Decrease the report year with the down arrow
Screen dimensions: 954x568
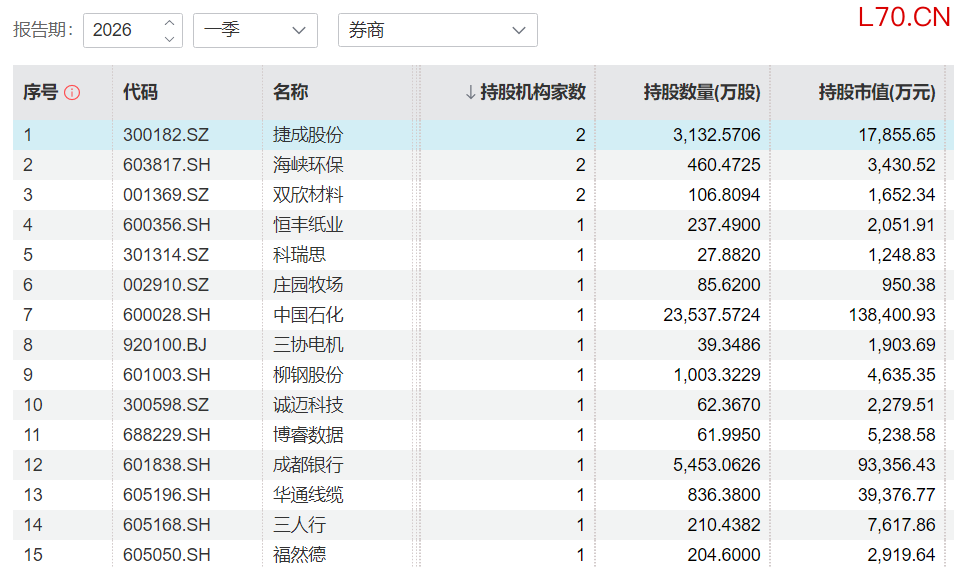click(x=170, y=38)
